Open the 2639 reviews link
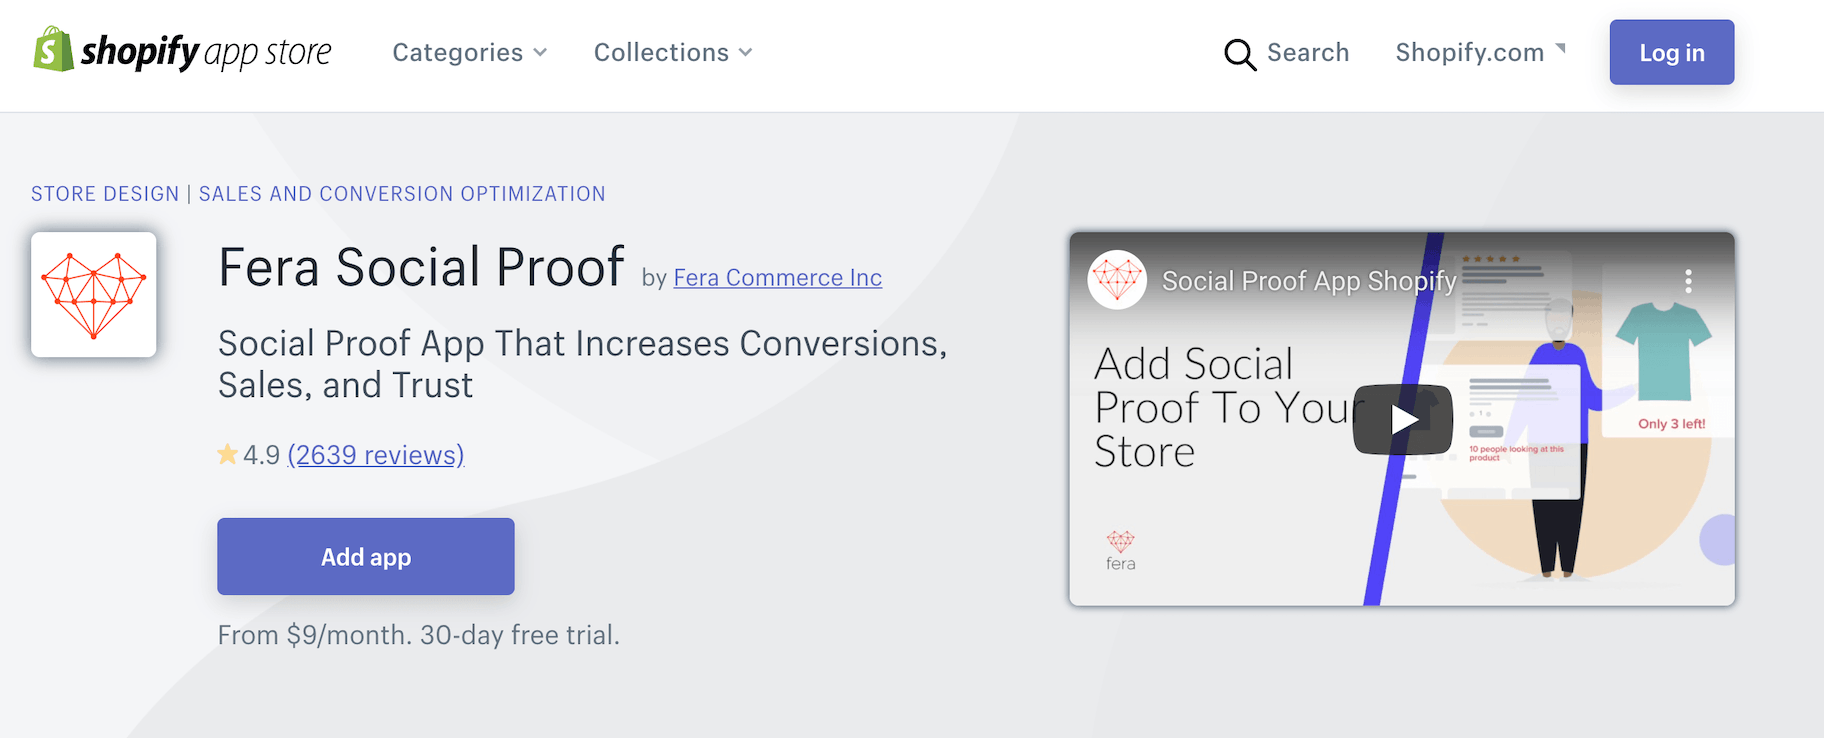Screen dimensions: 1824x738 pyautogui.click(x=376, y=455)
